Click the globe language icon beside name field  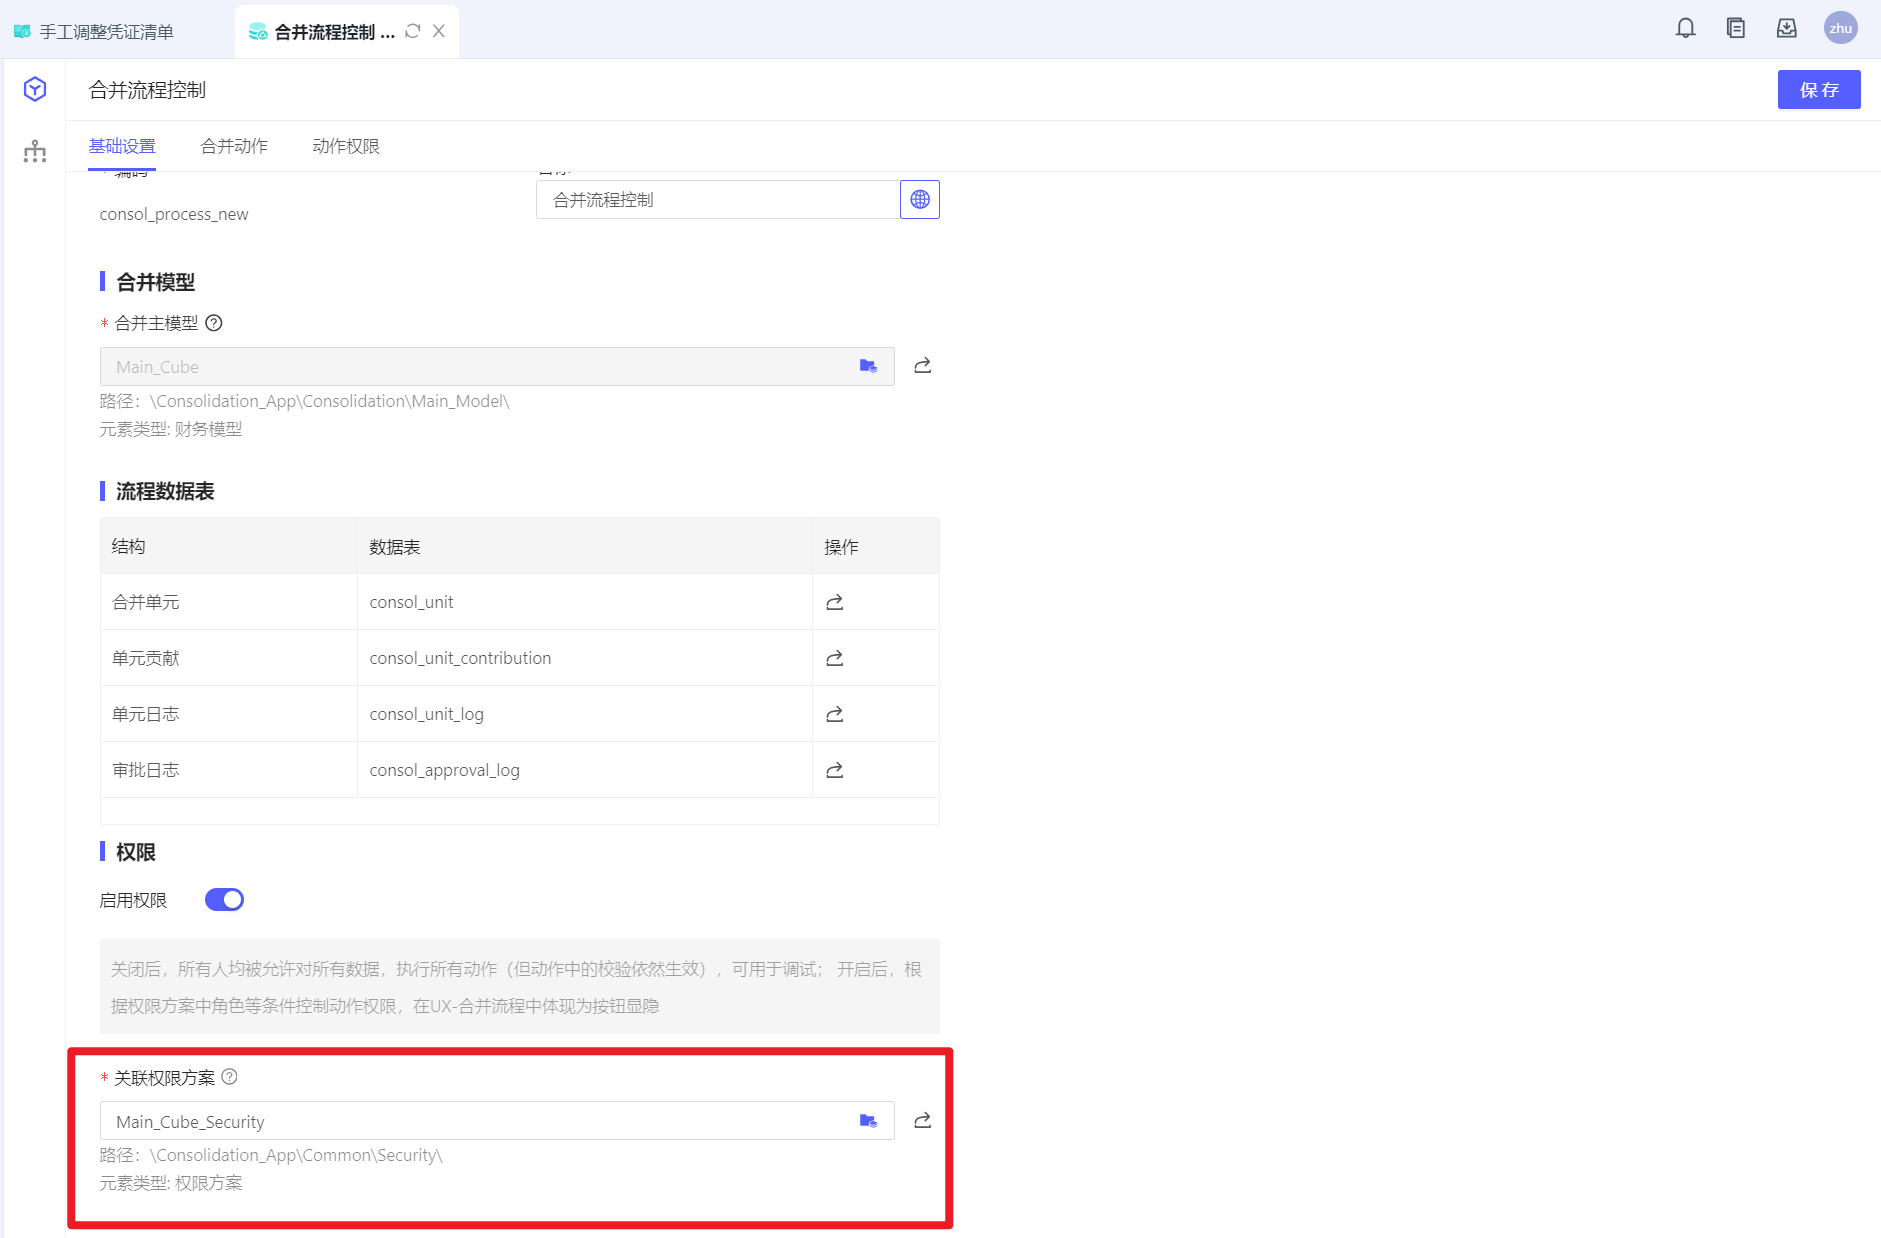920,200
